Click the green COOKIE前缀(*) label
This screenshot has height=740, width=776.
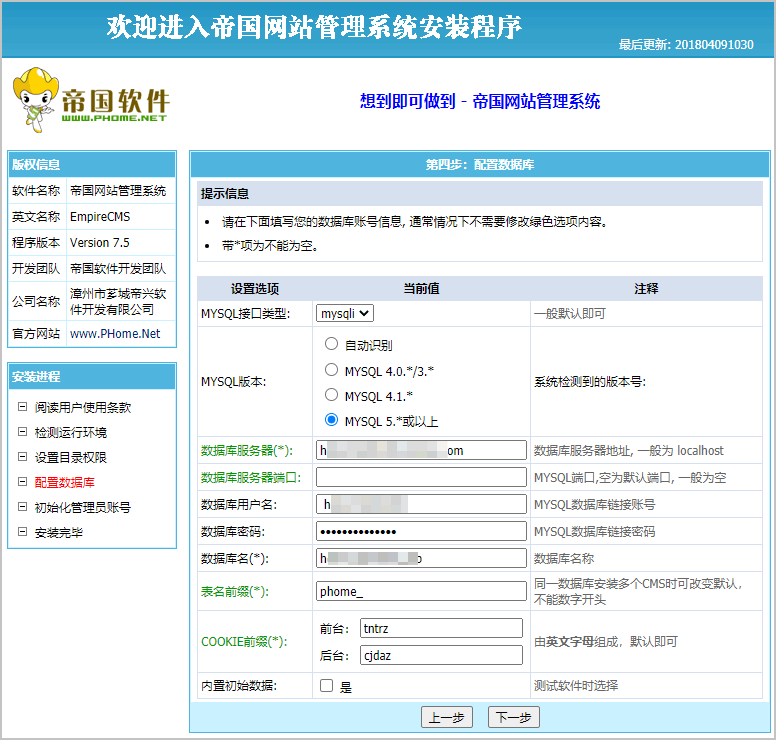pyautogui.click(x=244, y=642)
